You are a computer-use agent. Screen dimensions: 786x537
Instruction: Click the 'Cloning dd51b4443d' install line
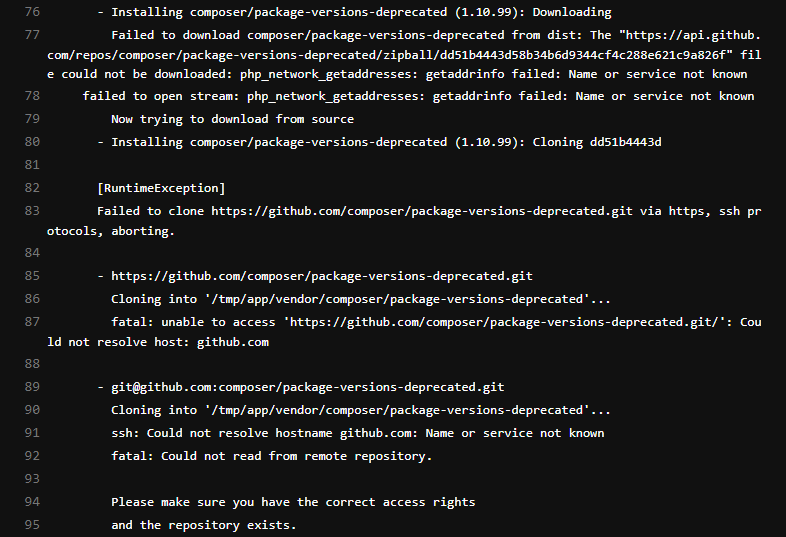[x=380, y=142]
